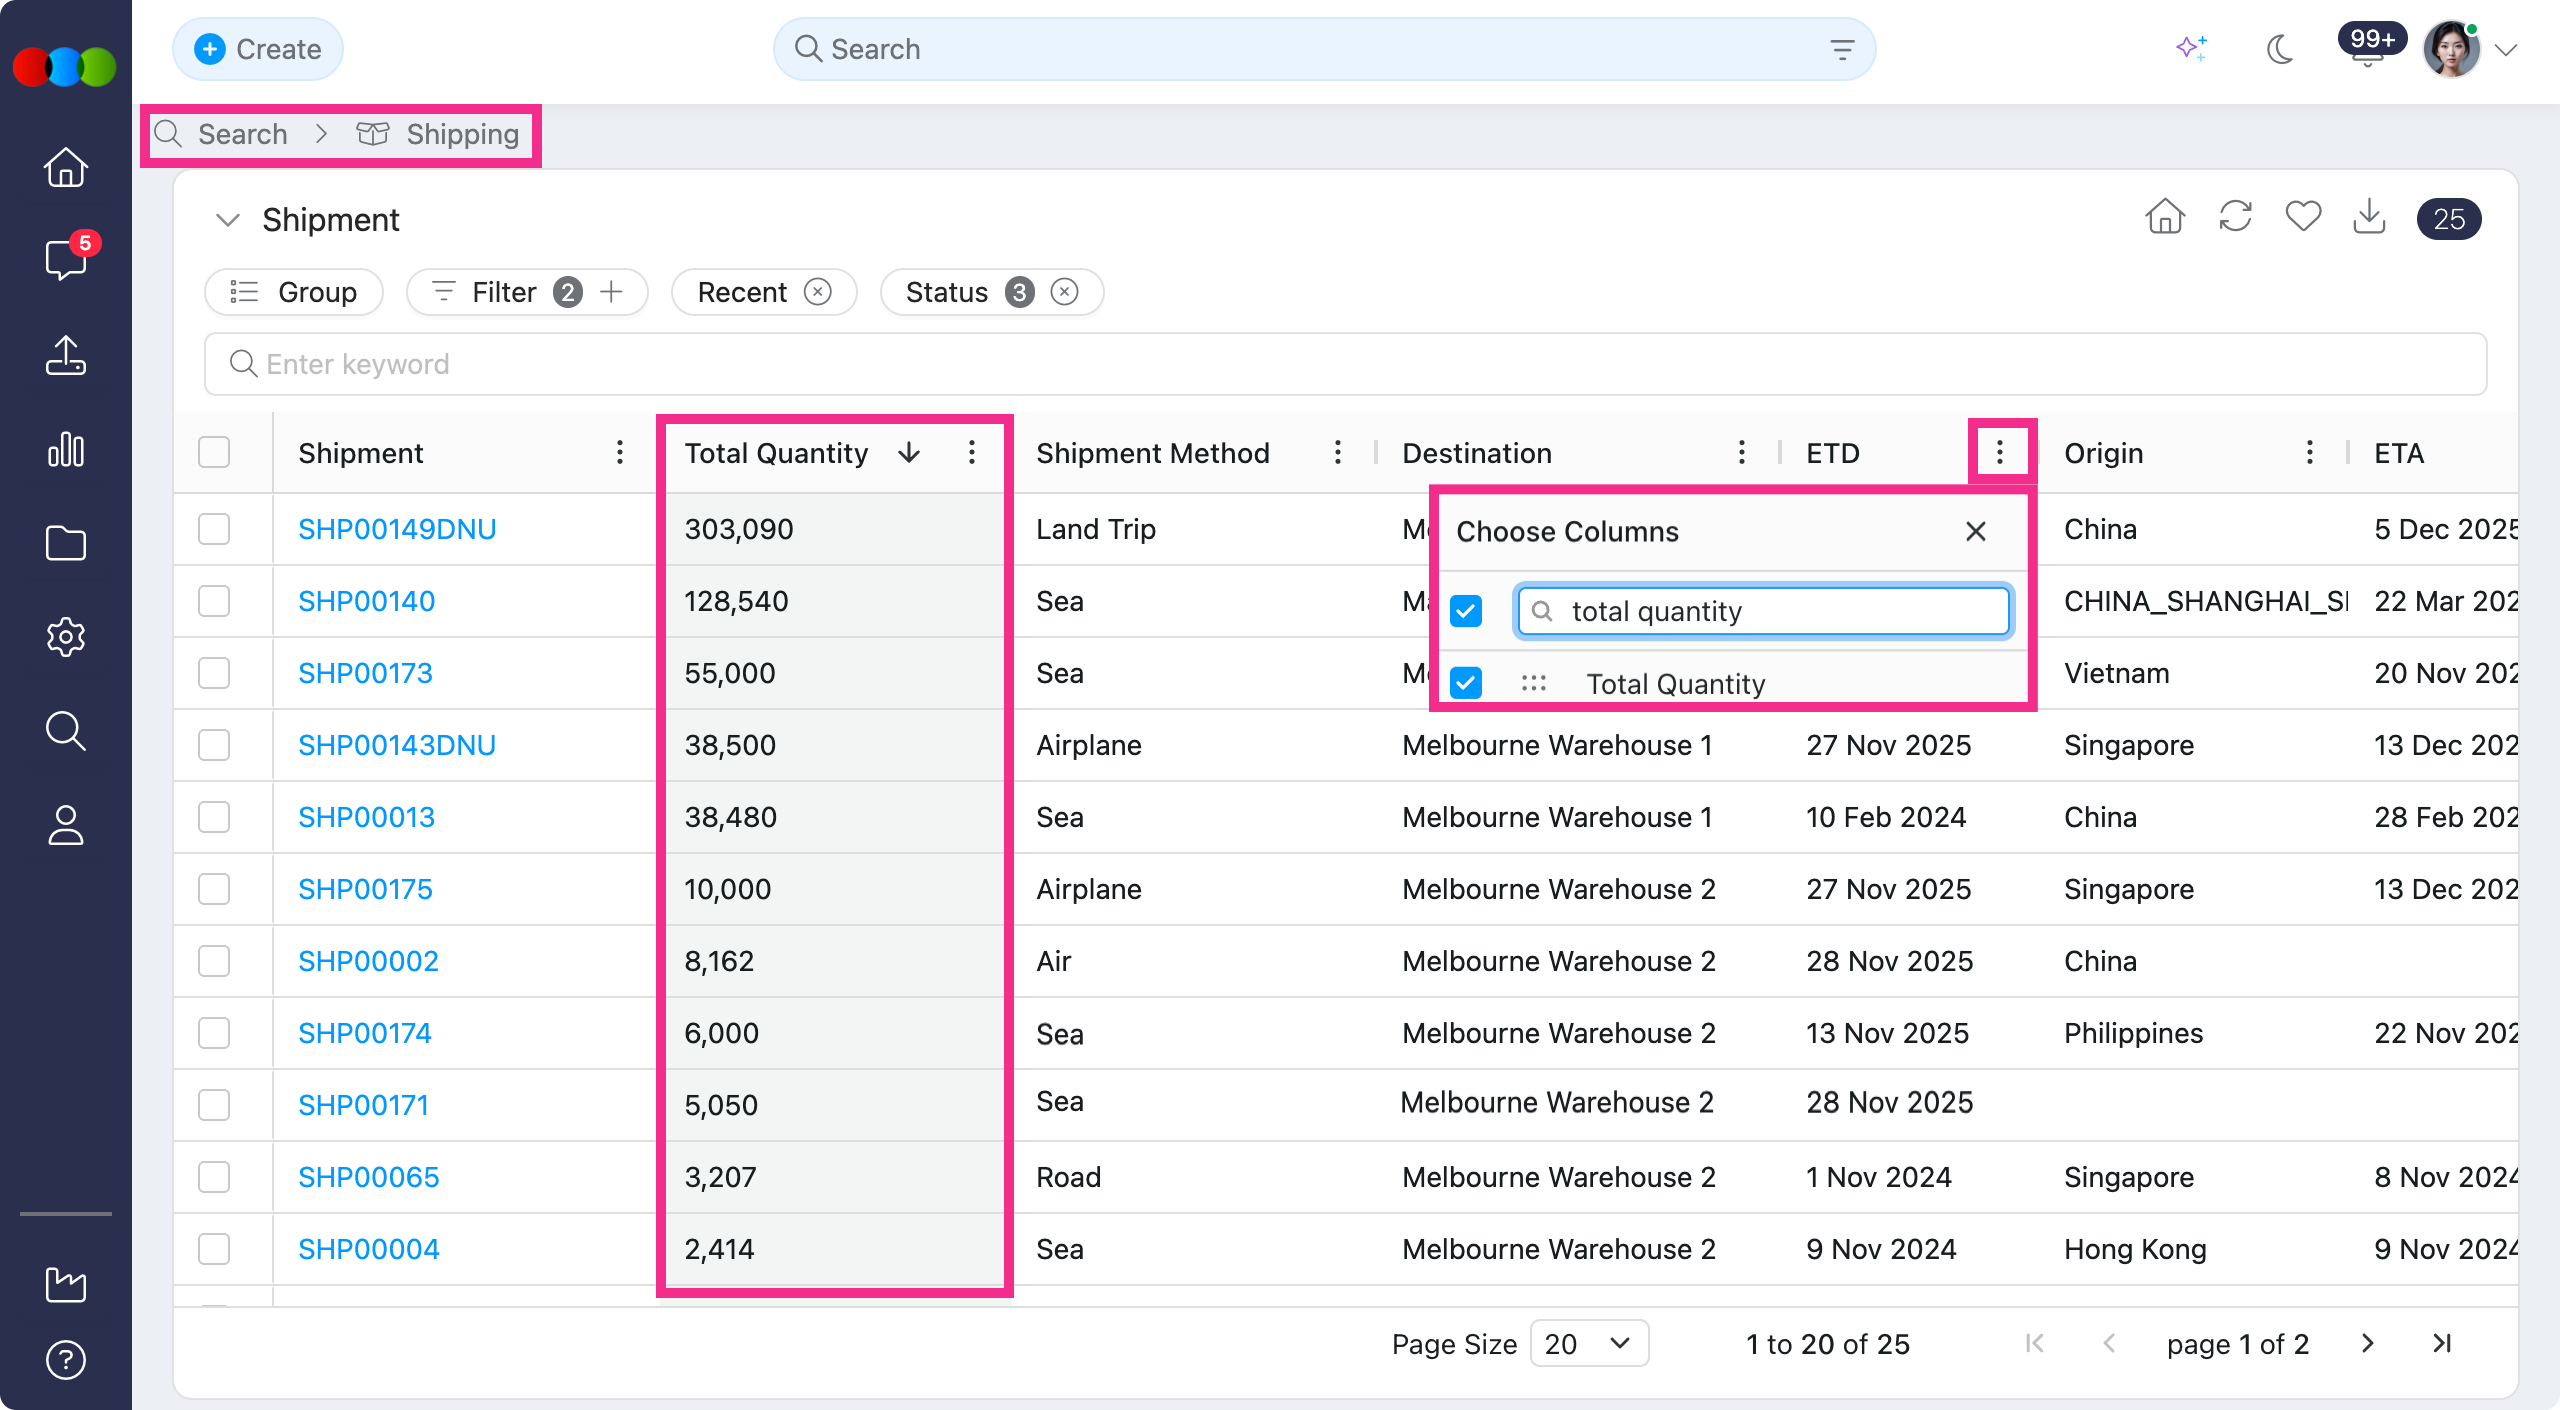Open the Page Size dropdown
Viewport: 2560px width, 1410px height.
[1588, 1343]
